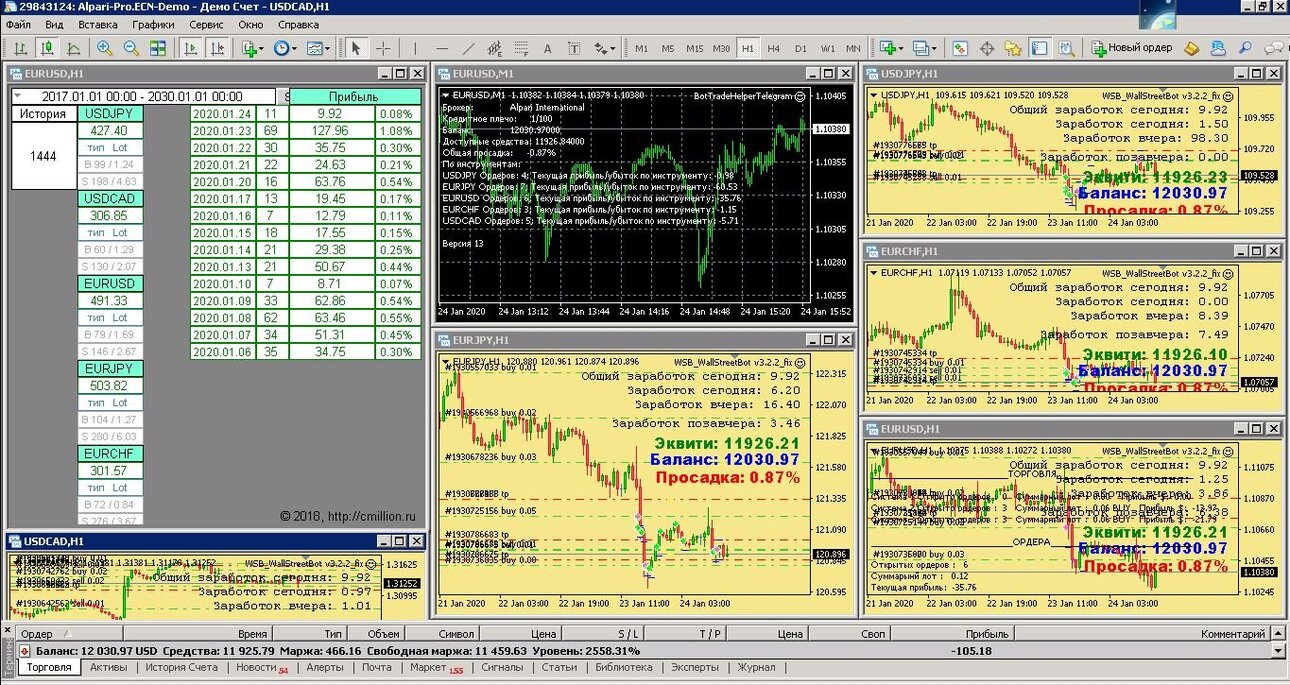This screenshot has height=685, width=1290.
Task: Select the trendline drawing tool
Action: (468, 48)
